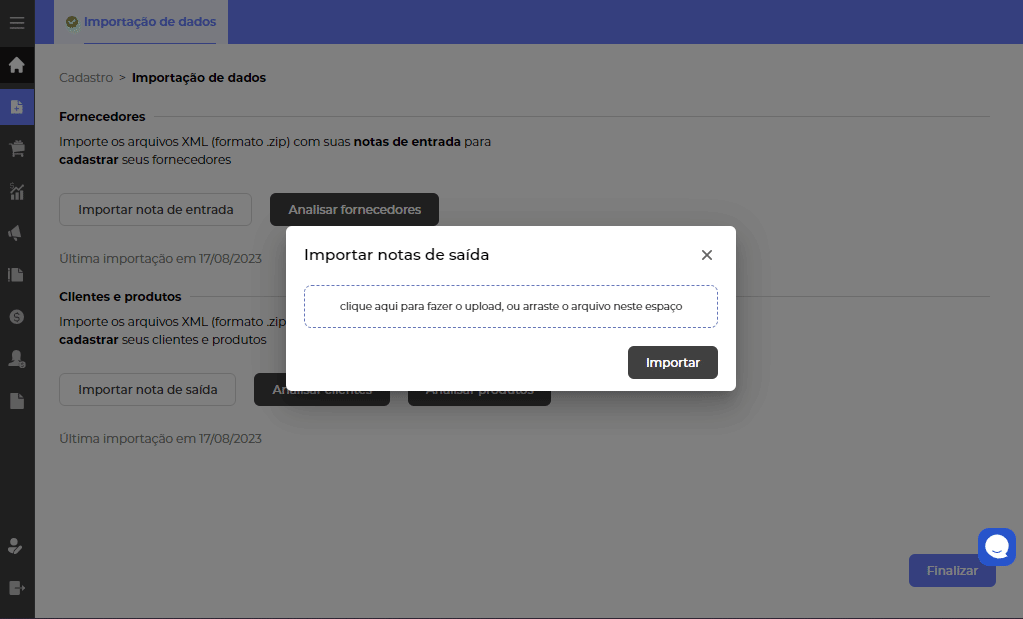The width and height of the screenshot is (1023, 619).
Task: Click Analisar fornecedores button
Action: (x=354, y=210)
